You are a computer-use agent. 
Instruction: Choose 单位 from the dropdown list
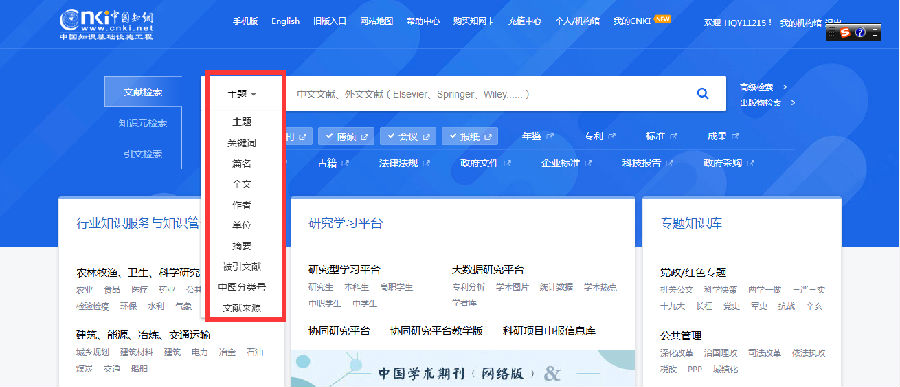tap(242, 226)
